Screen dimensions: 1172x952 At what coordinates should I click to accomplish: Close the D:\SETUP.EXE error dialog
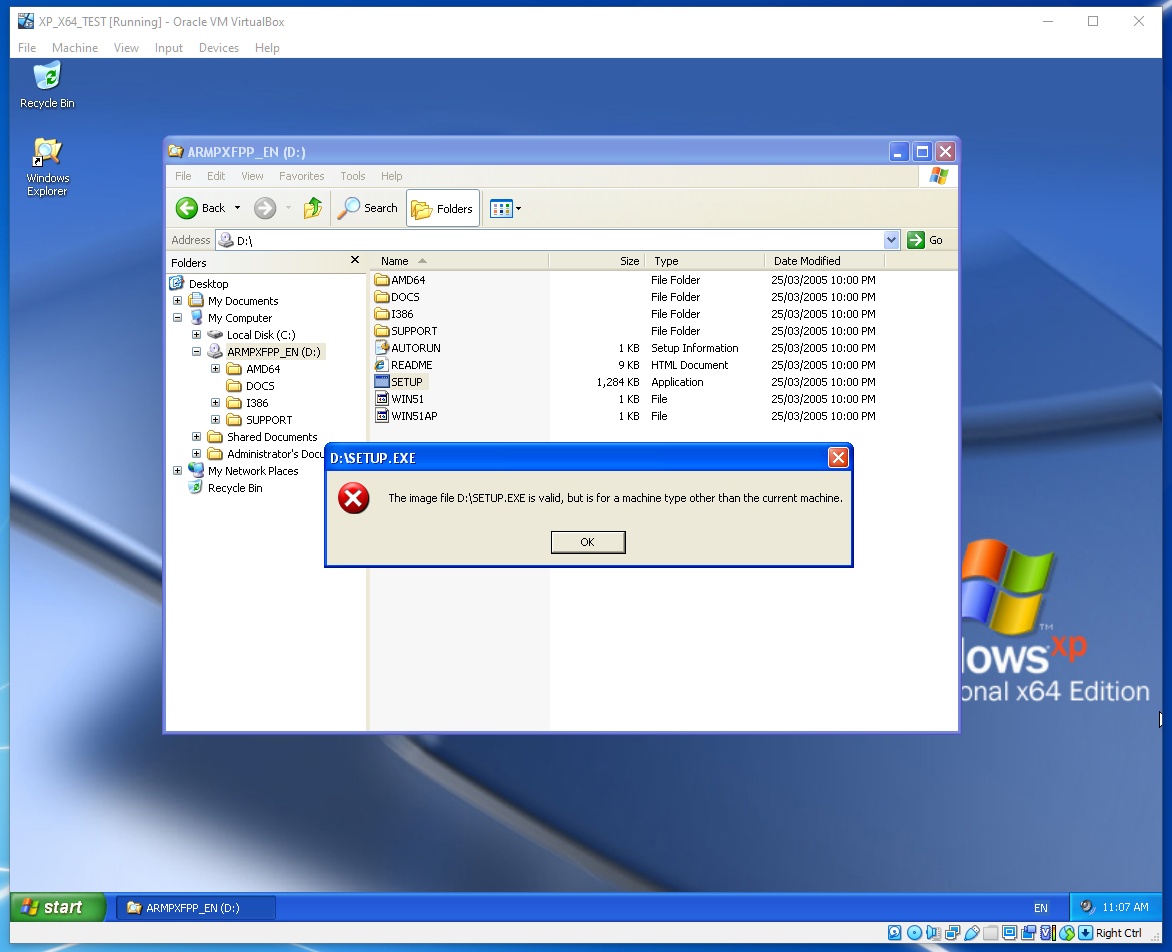(x=838, y=457)
